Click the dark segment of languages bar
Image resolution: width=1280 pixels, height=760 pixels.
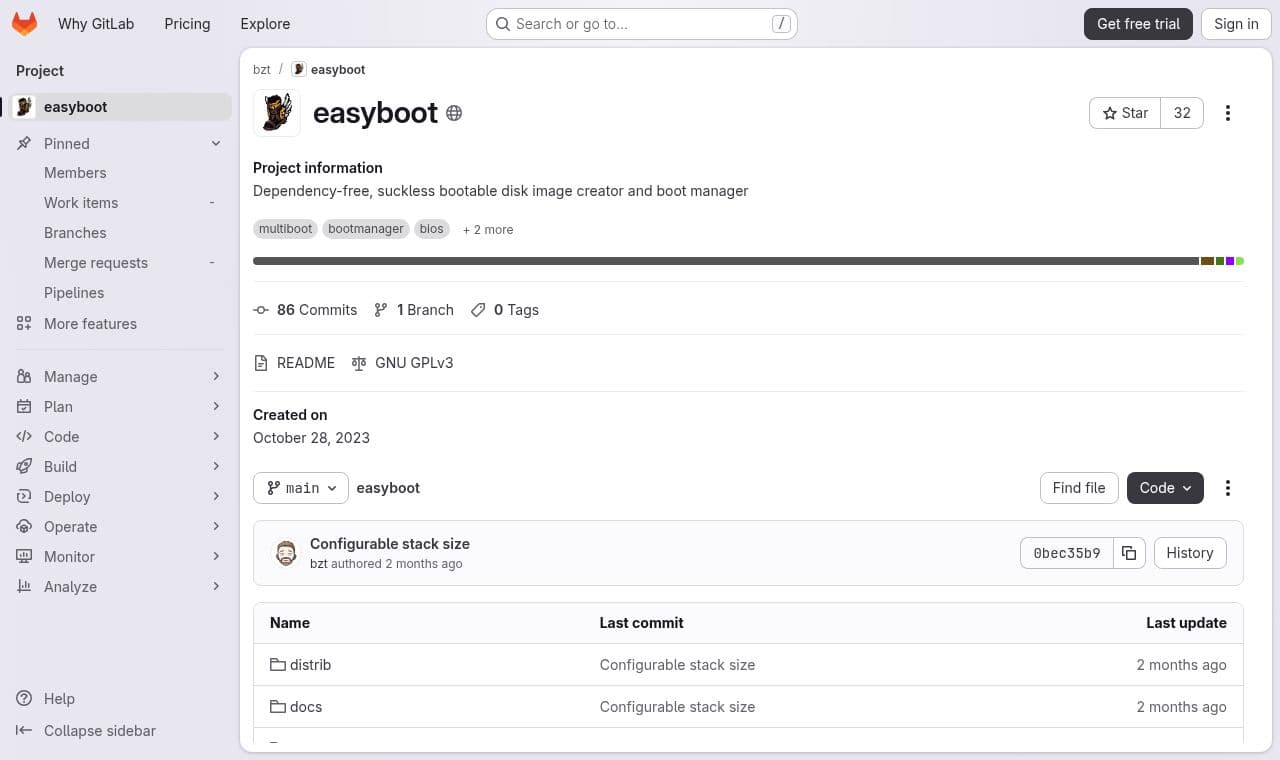(726, 261)
